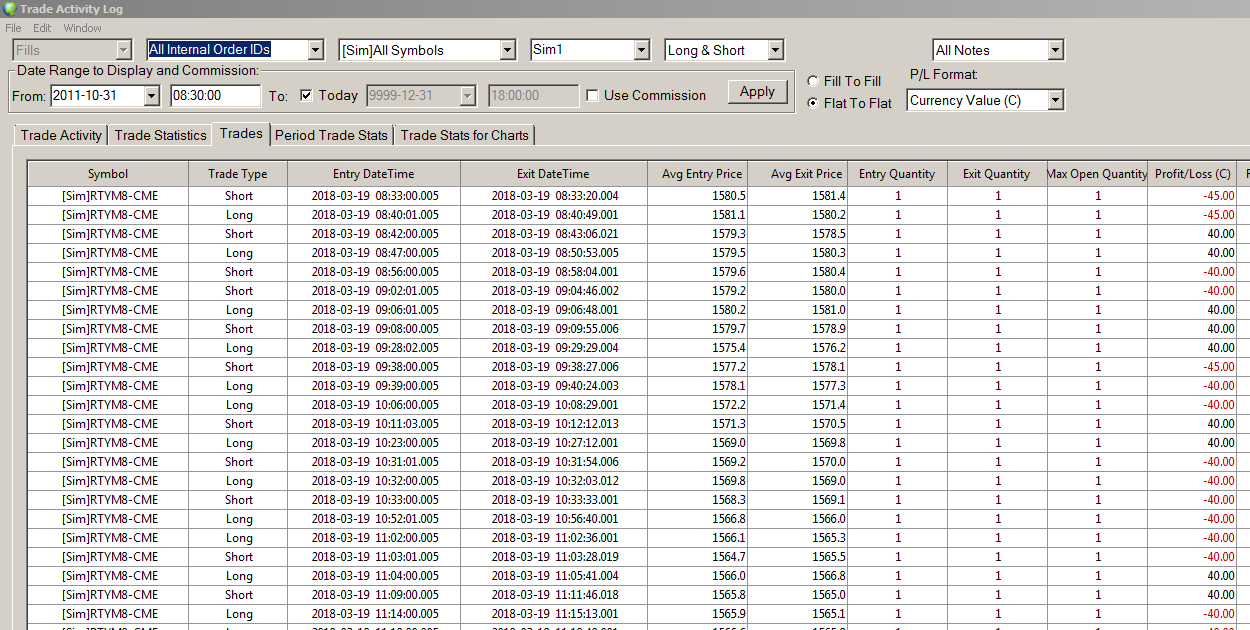Expand the [Sim]All Symbols dropdown
This screenshot has width=1250, height=630.
coord(507,50)
